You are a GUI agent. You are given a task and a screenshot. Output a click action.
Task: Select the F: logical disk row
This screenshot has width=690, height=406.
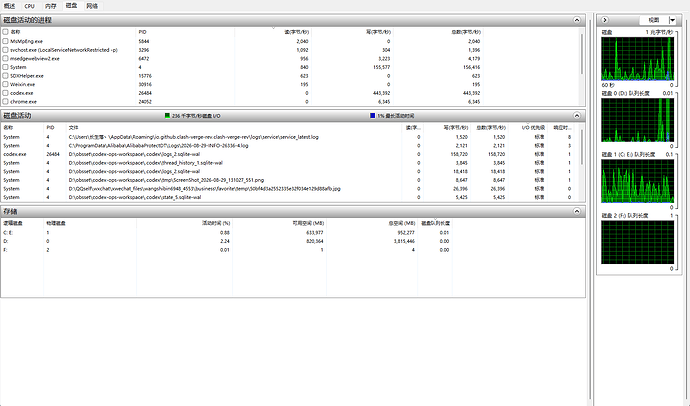(227, 250)
